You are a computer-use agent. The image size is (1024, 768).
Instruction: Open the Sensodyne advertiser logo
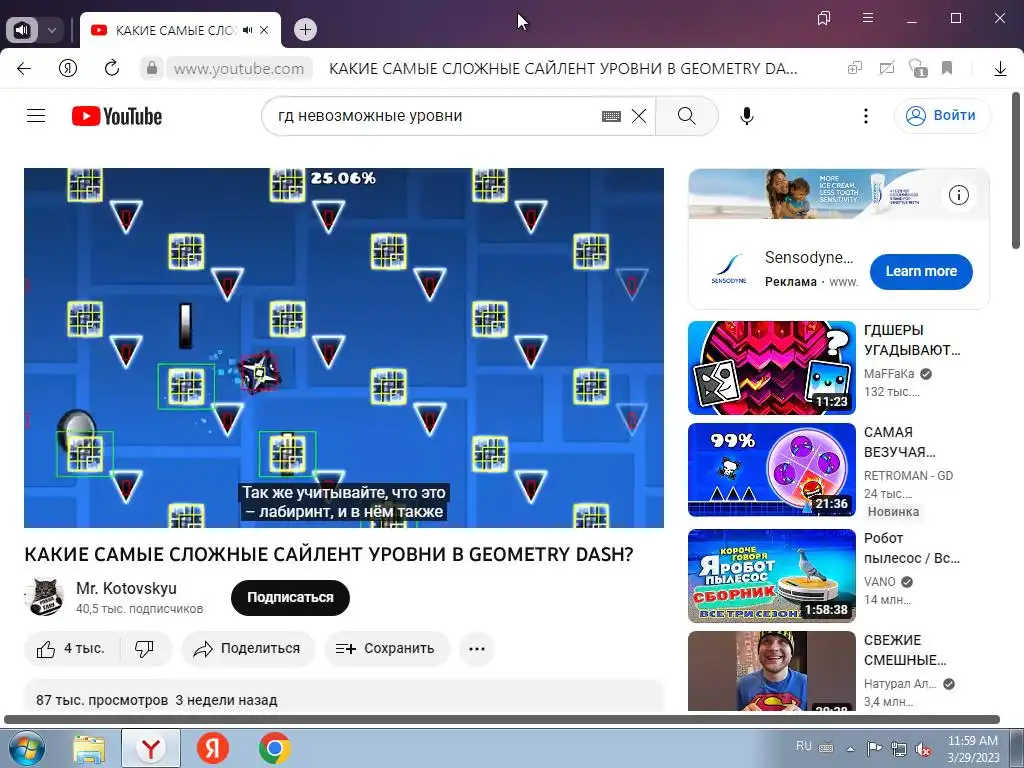pyautogui.click(x=729, y=268)
